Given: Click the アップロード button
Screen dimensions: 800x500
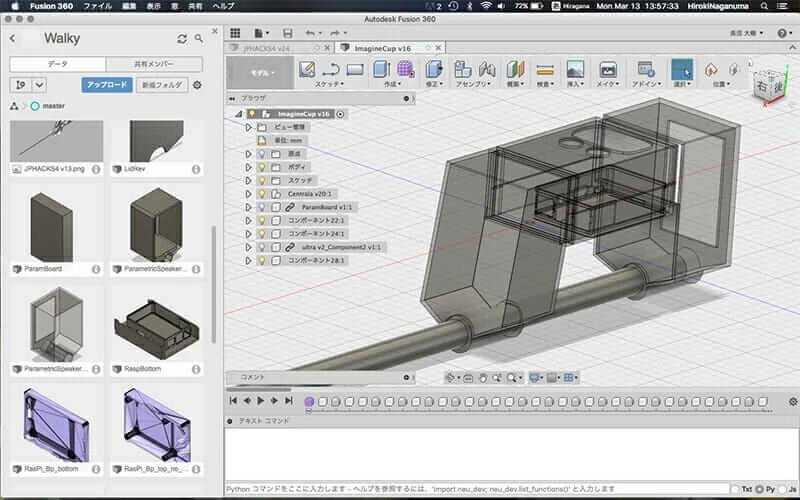Looking at the screenshot, I should click(x=106, y=85).
